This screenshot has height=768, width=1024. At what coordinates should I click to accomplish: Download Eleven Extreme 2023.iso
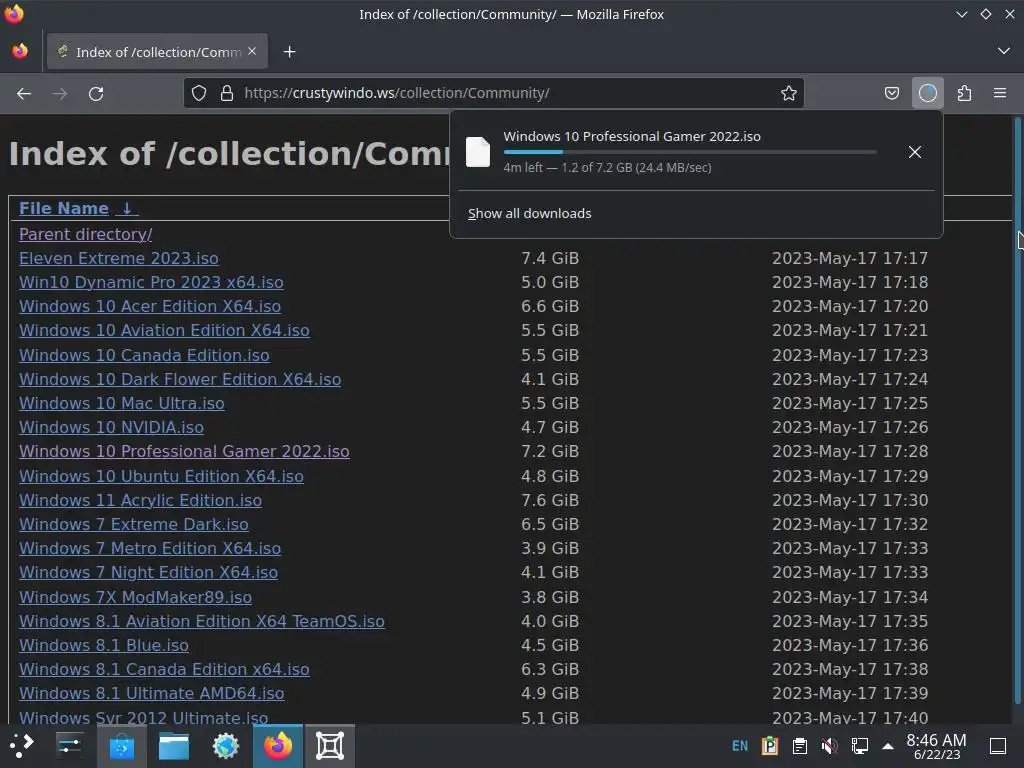(119, 258)
